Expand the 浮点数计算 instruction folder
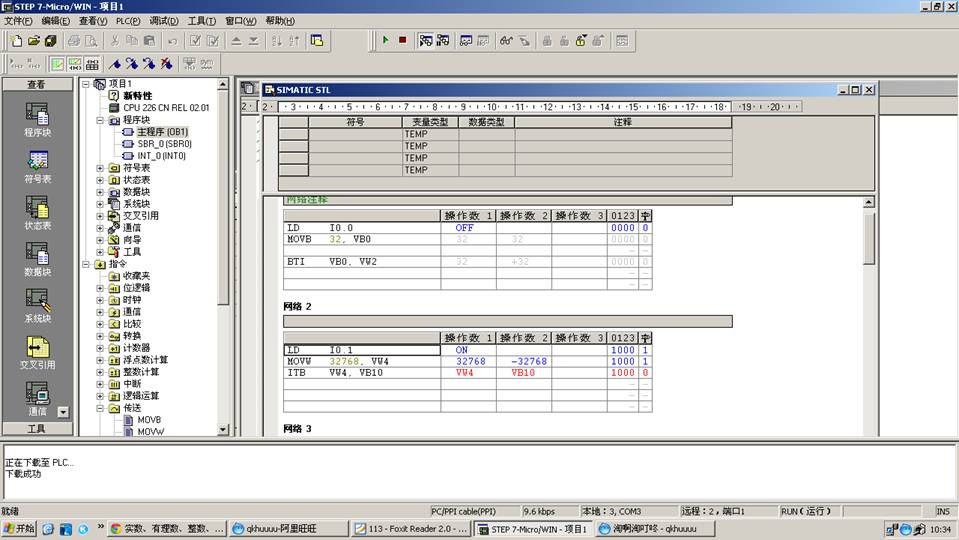Viewport: 959px width, 540px height. click(x=100, y=360)
